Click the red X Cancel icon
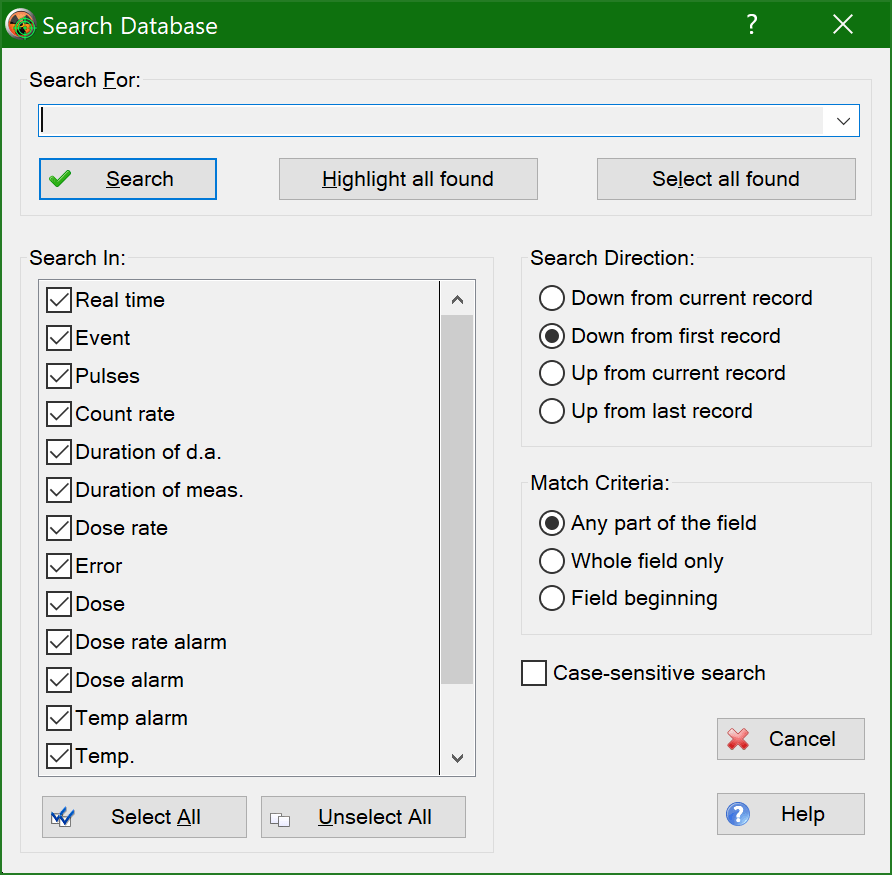Screen dimensions: 892x875 pos(738,739)
